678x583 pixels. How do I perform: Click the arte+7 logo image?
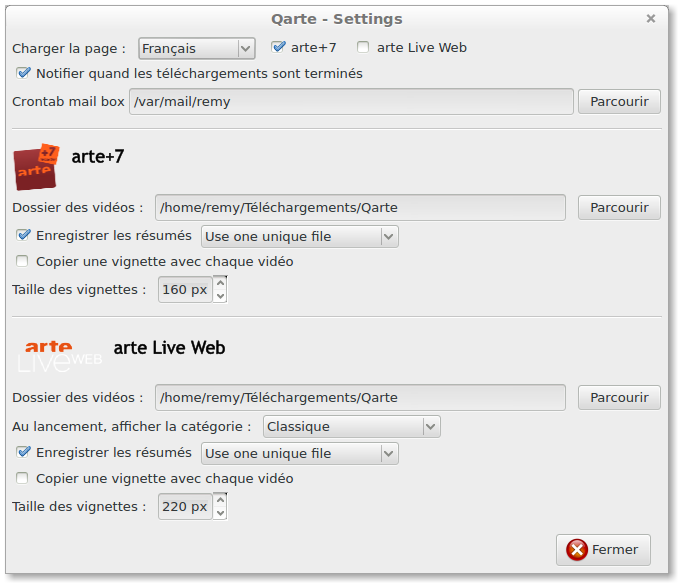(36, 167)
